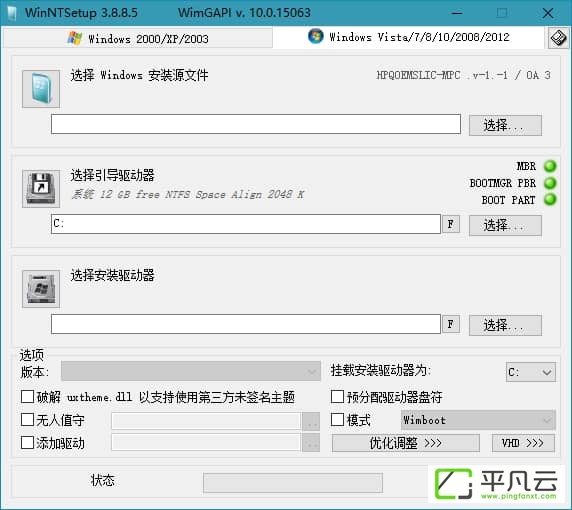The height and width of the screenshot is (510, 572).
Task: Click the HPQOEMSLIC-MPC OA 3 text
Action: (463, 75)
